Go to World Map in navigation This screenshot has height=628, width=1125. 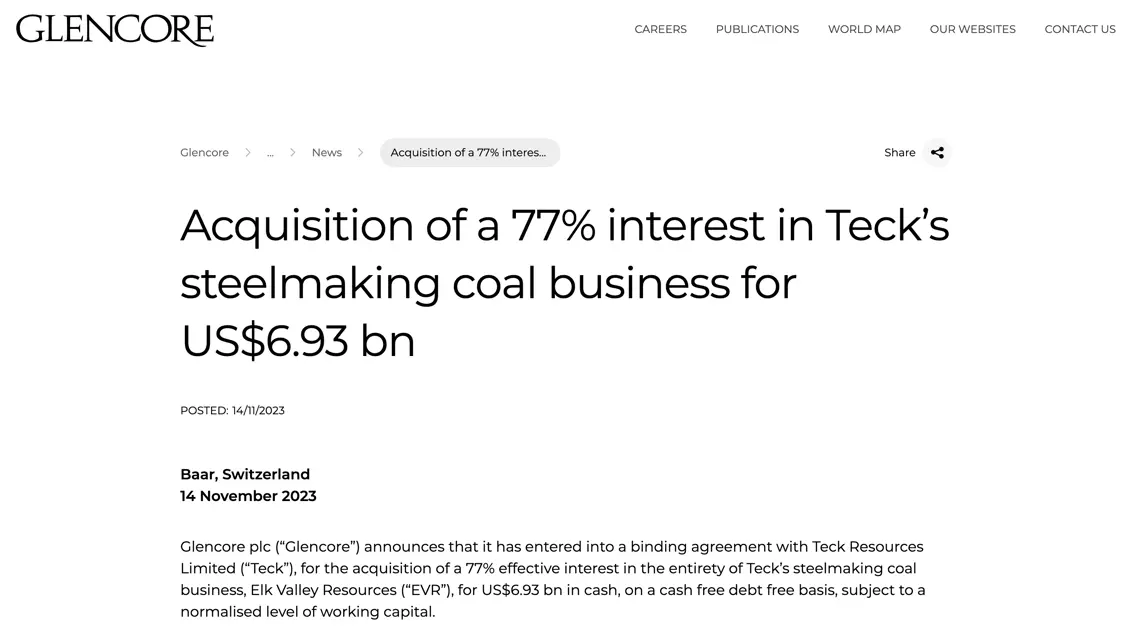864,29
